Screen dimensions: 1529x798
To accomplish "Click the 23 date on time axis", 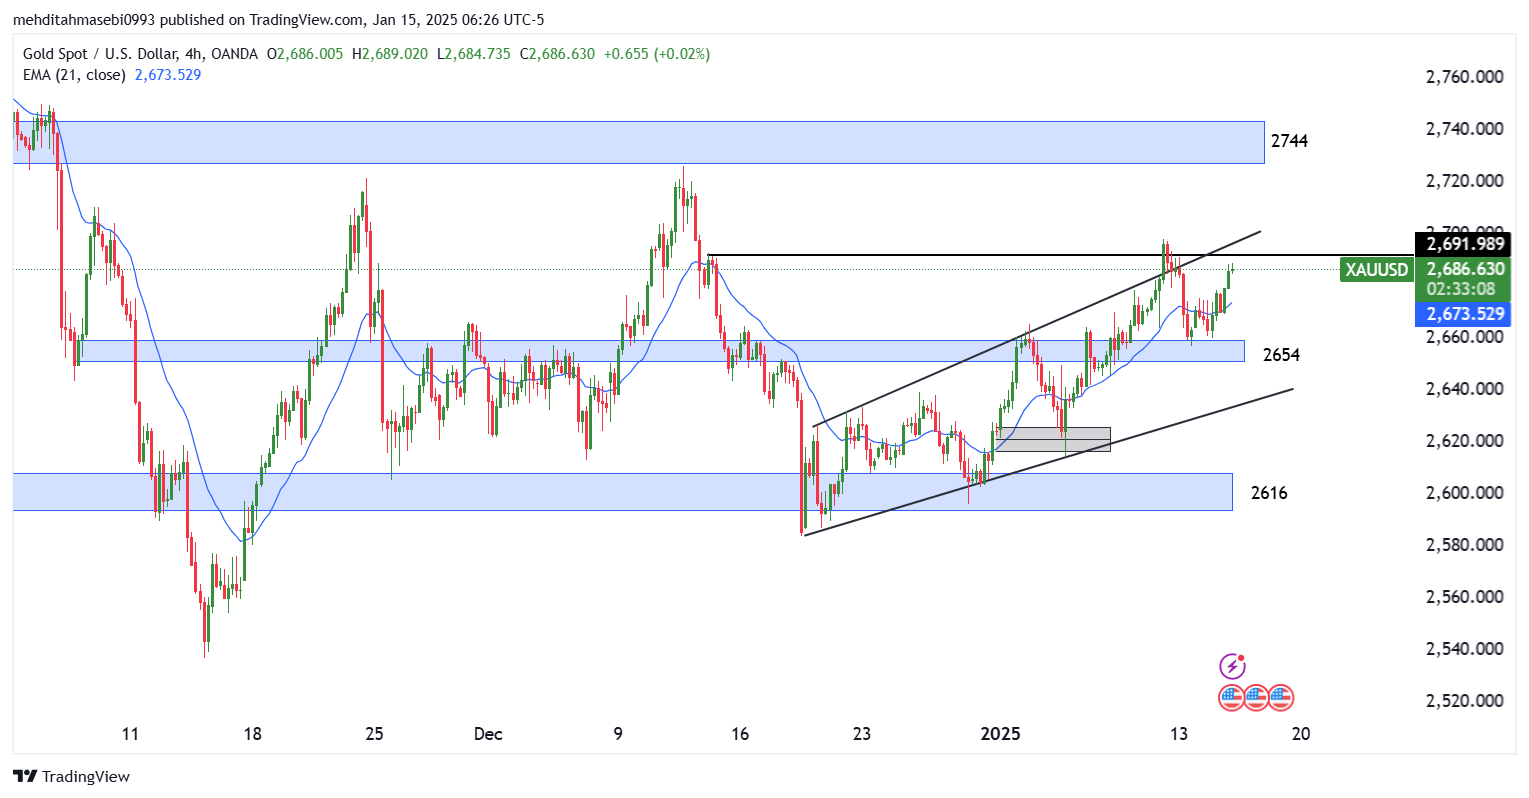I will coord(862,734).
